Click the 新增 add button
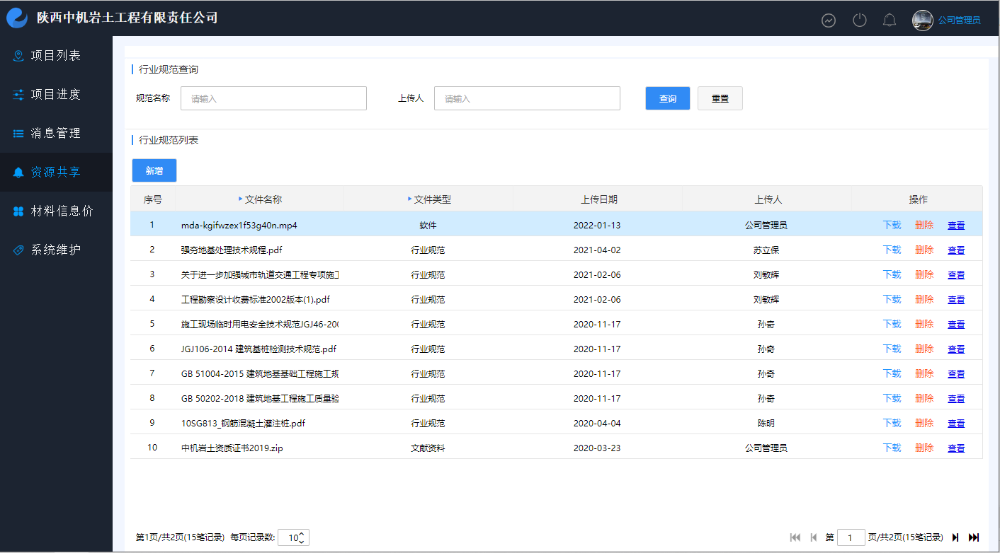Image resolution: width=1000 pixels, height=553 pixels. pyautogui.click(x=154, y=171)
